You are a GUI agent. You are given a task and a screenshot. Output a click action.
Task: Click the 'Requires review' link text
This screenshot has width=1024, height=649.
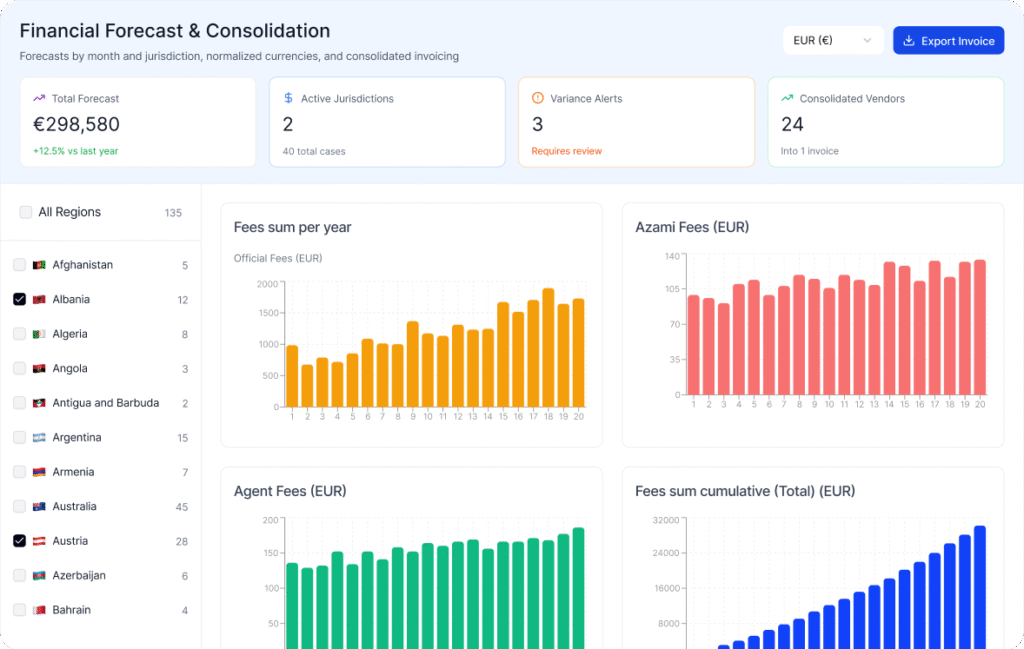[x=566, y=151]
